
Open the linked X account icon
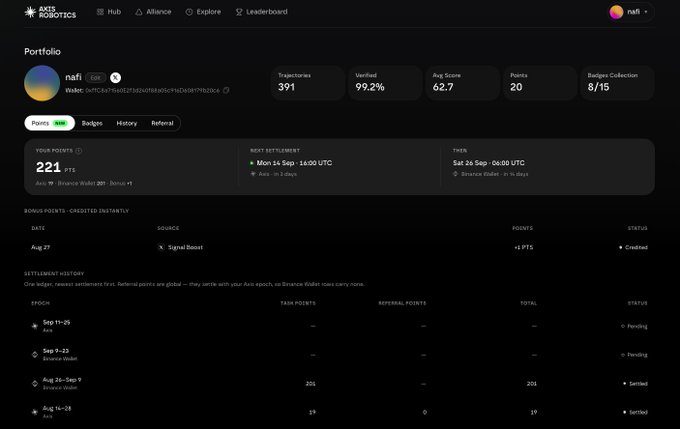coord(115,78)
